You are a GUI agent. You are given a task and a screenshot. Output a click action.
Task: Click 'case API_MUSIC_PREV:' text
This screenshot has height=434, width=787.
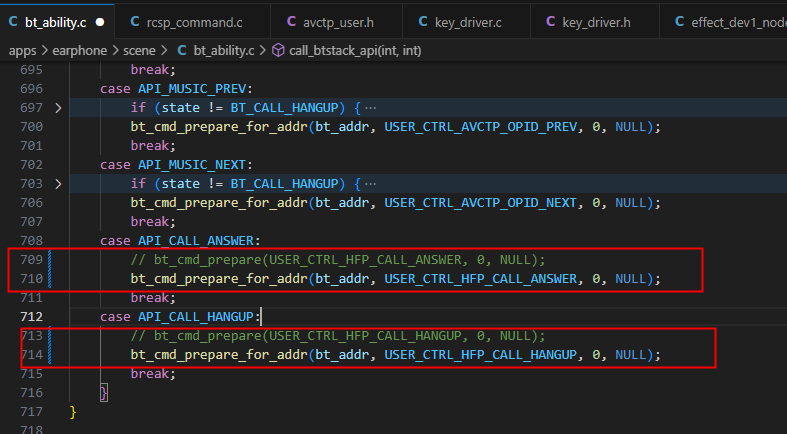(176, 89)
